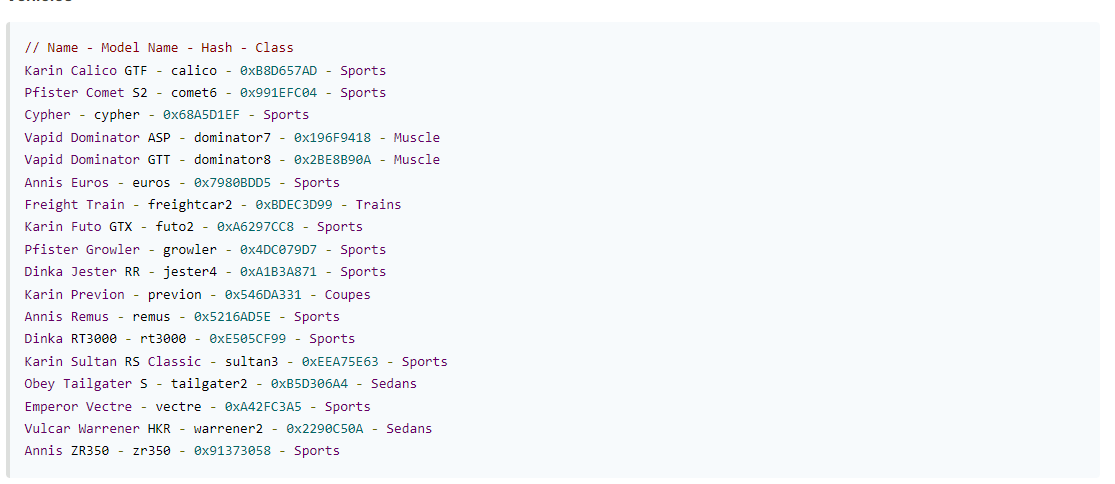Click the 'dominator7' model name

pos(232,137)
